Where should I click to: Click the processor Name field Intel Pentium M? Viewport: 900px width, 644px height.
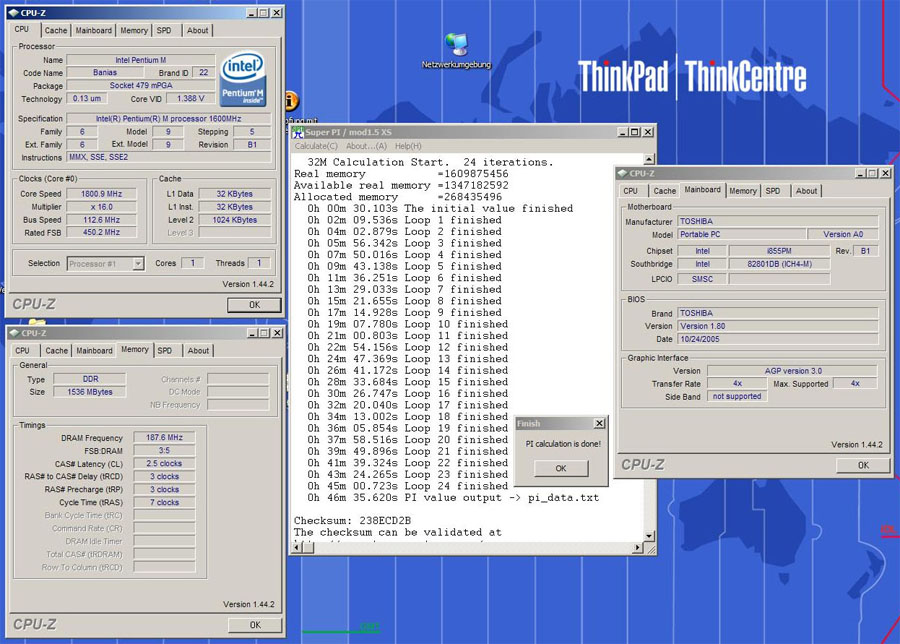pyautogui.click(x=141, y=60)
